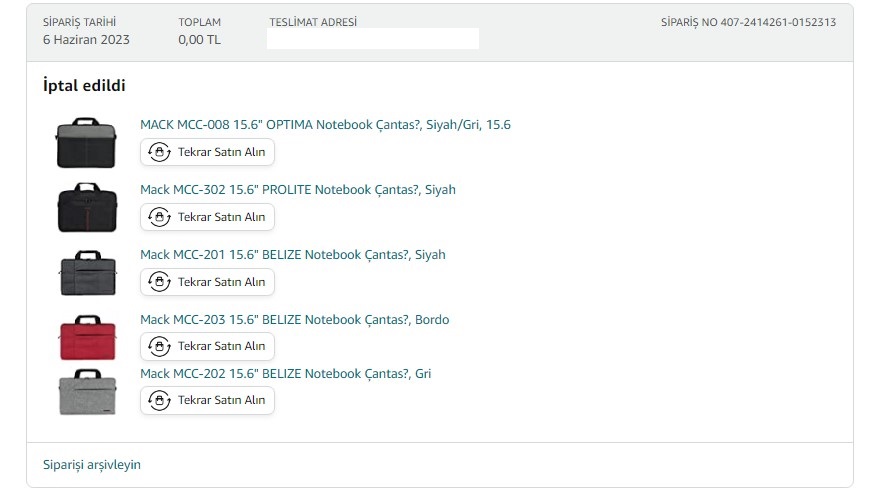
Task: Open Mack MCC-201 BELIZE Siyah product link
Action: [293, 255]
